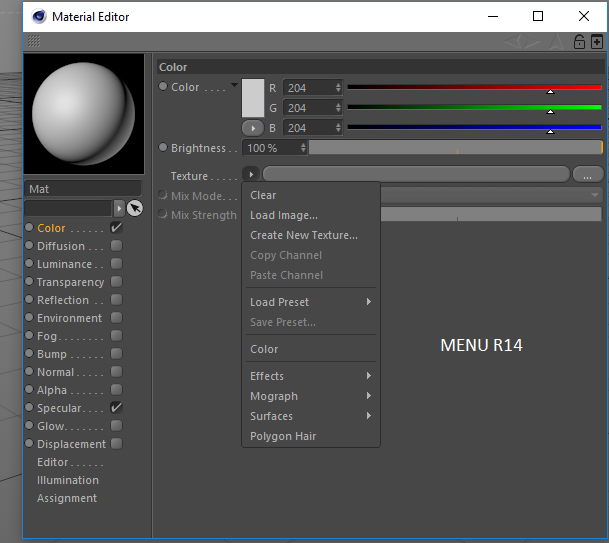Click the back arrow navigation icon

513,42
